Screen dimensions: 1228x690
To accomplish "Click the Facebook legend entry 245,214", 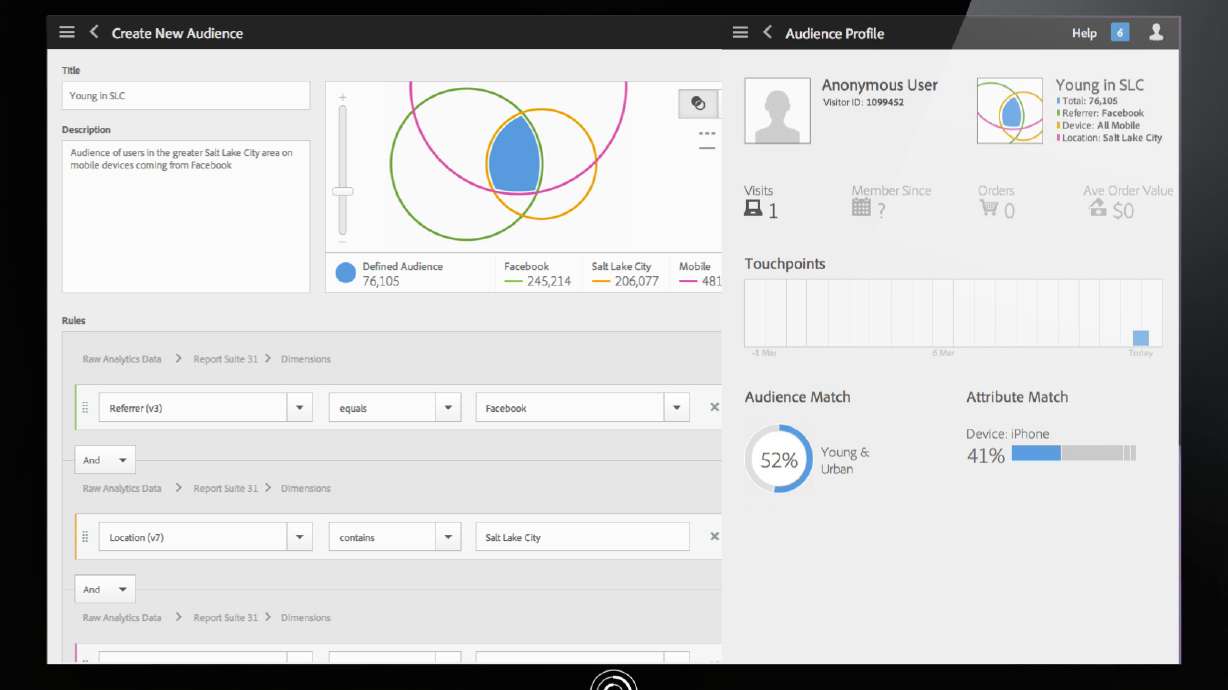I will click(538, 274).
